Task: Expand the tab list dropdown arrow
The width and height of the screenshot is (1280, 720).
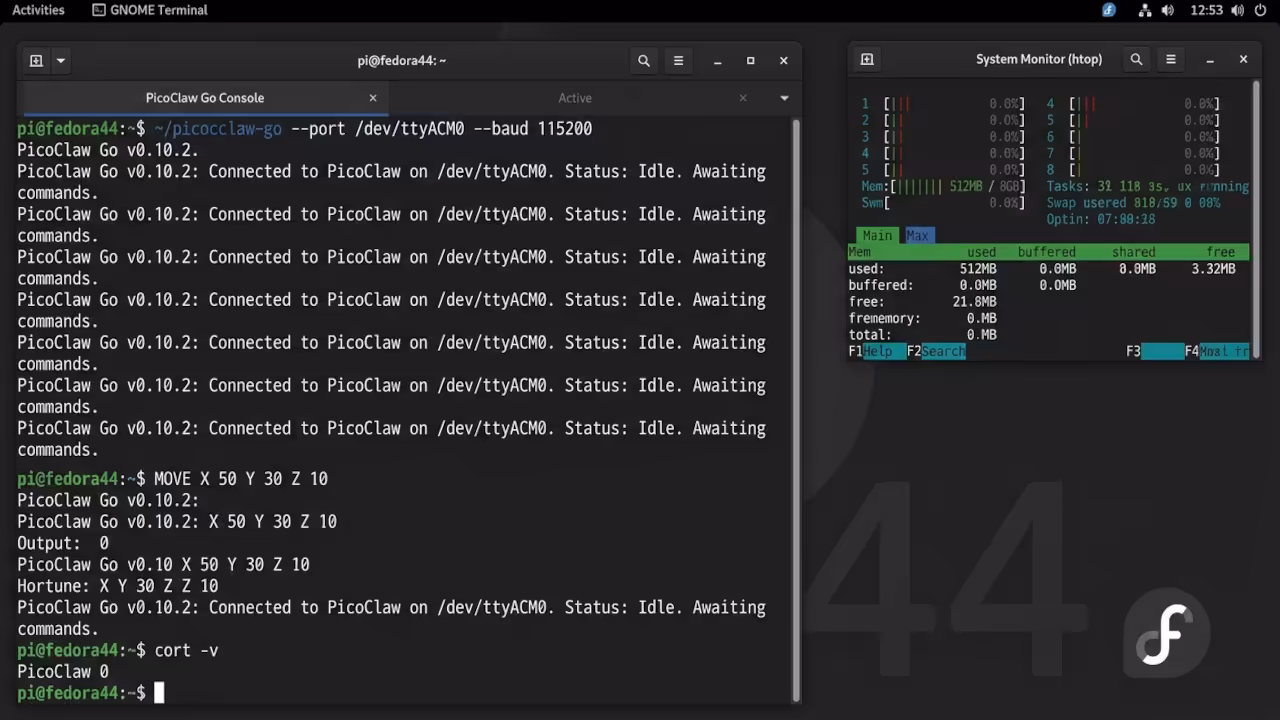Action: (x=784, y=98)
